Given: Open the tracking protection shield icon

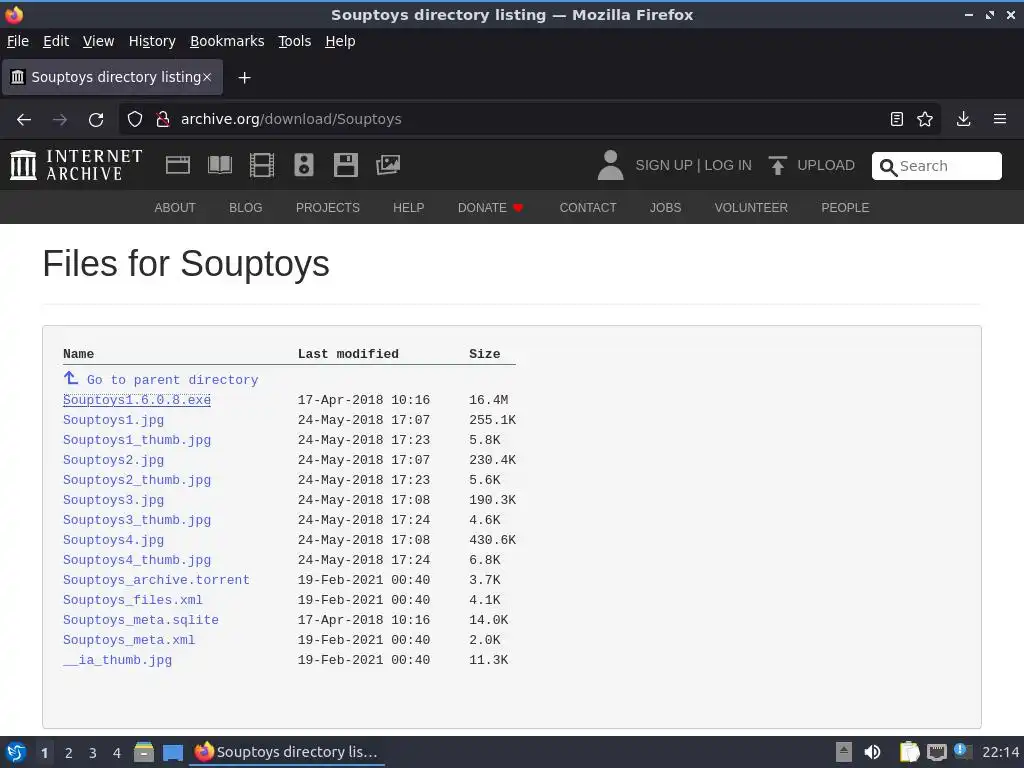Looking at the screenshot, I should pos(135,119).
